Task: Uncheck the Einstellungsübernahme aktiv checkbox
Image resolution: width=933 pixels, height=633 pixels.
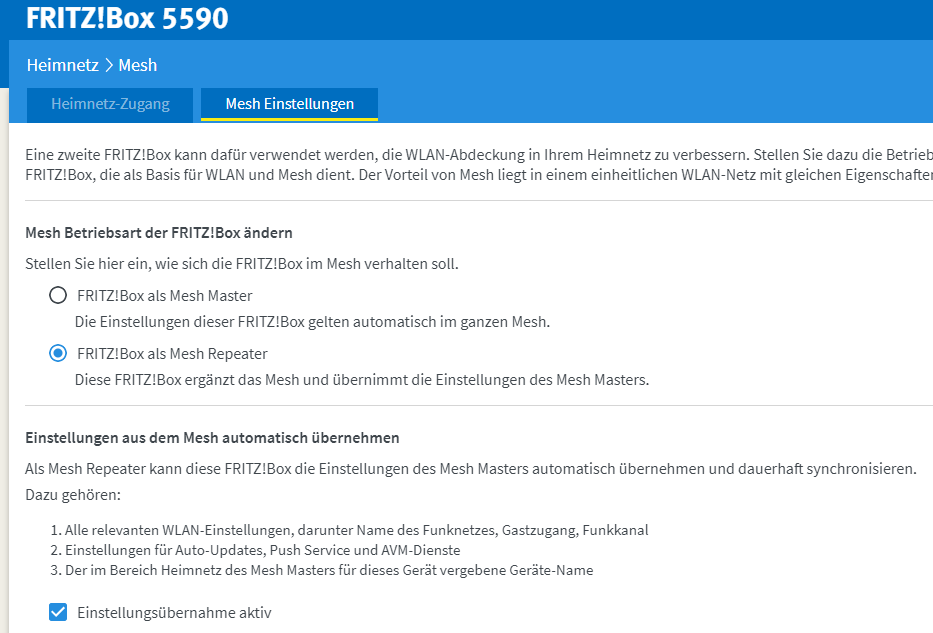Action: point(58,612)
